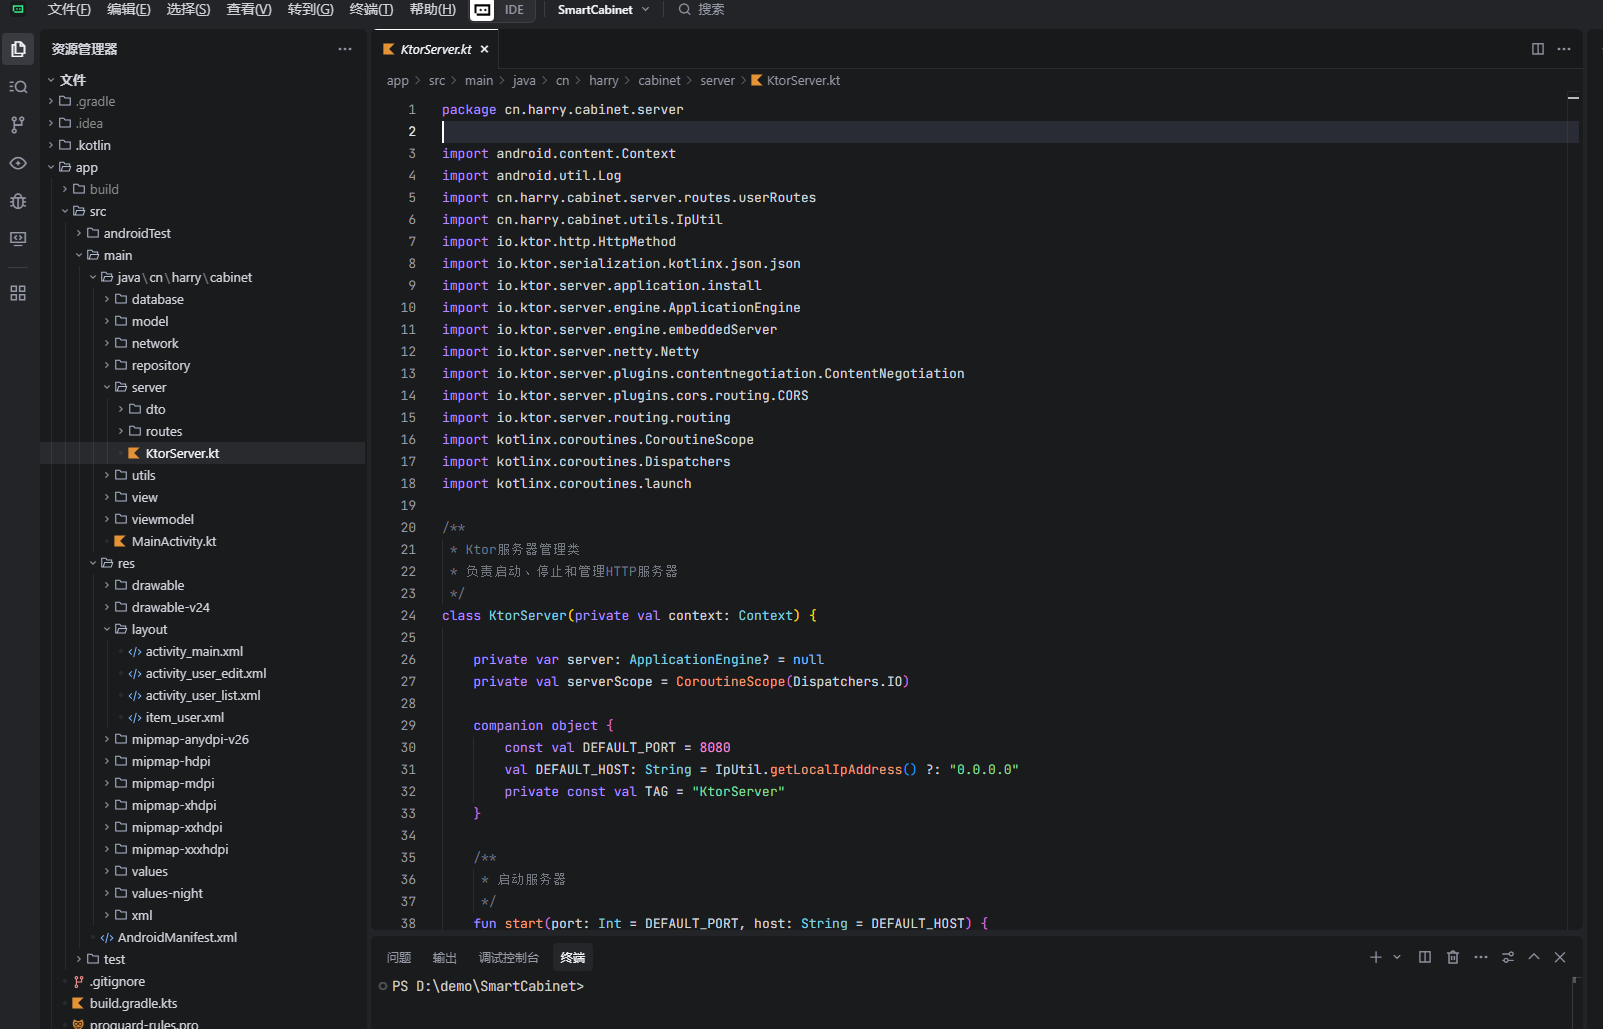Open the debug bug icon panel
This screenshot has width=1603, height=1029.
tap(18, 201)
